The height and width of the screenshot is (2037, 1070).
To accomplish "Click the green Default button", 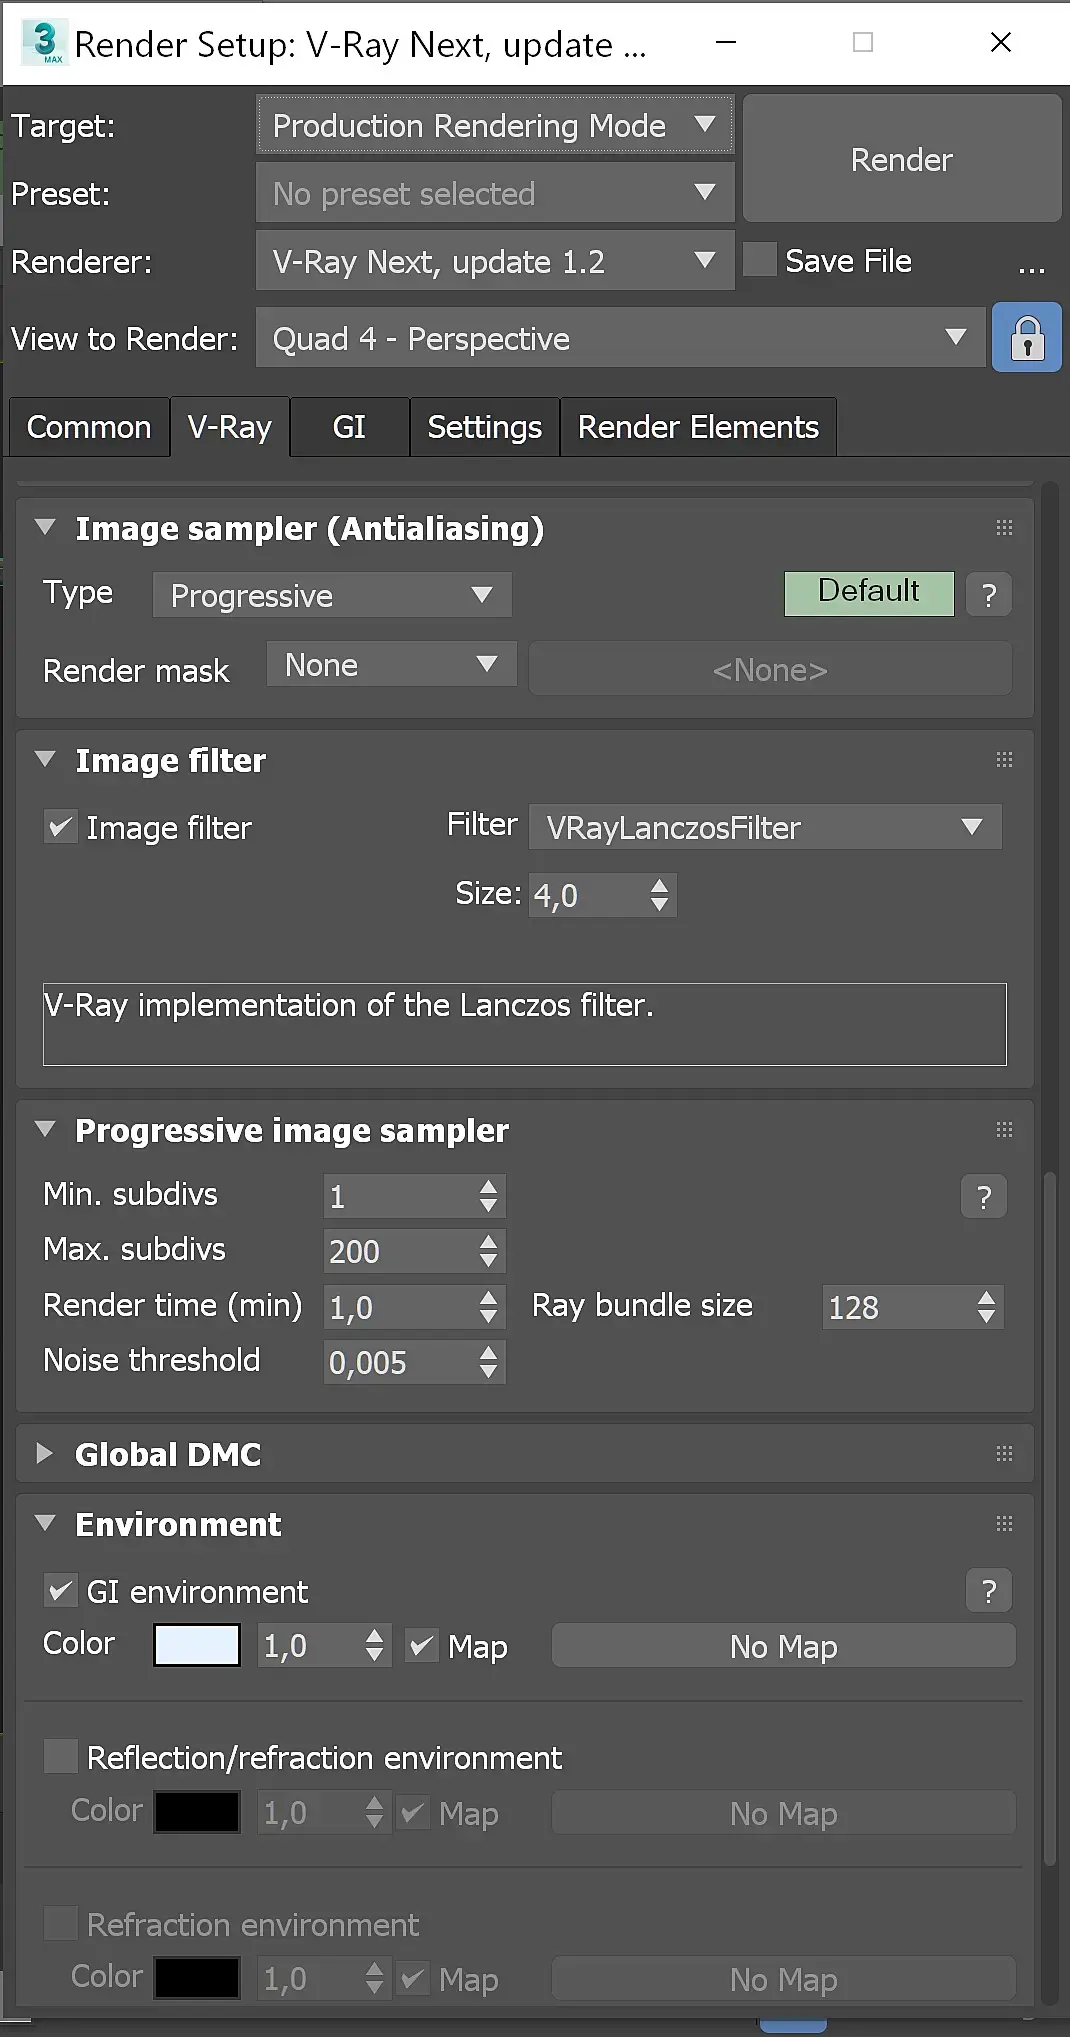I will tap(869, 593).
